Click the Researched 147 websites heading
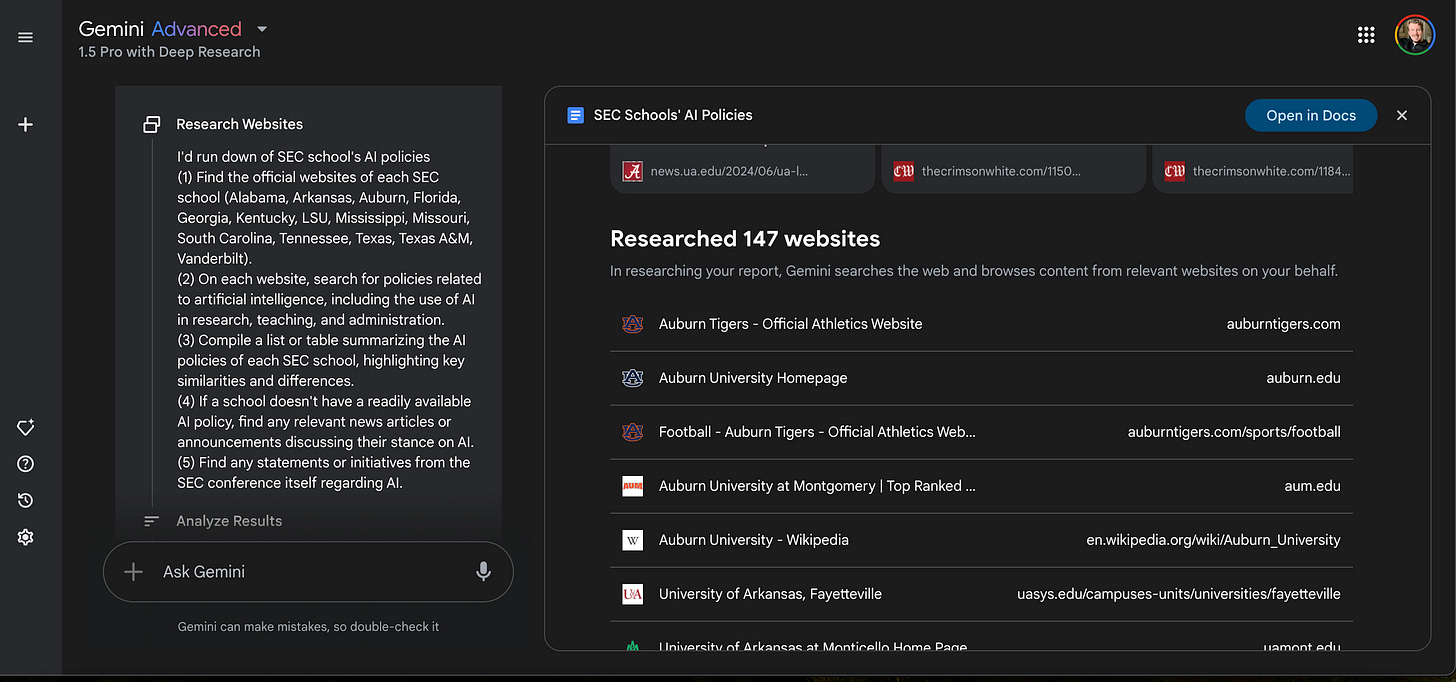This screenshot has height=682, width=1456. (x=745, y=239)
